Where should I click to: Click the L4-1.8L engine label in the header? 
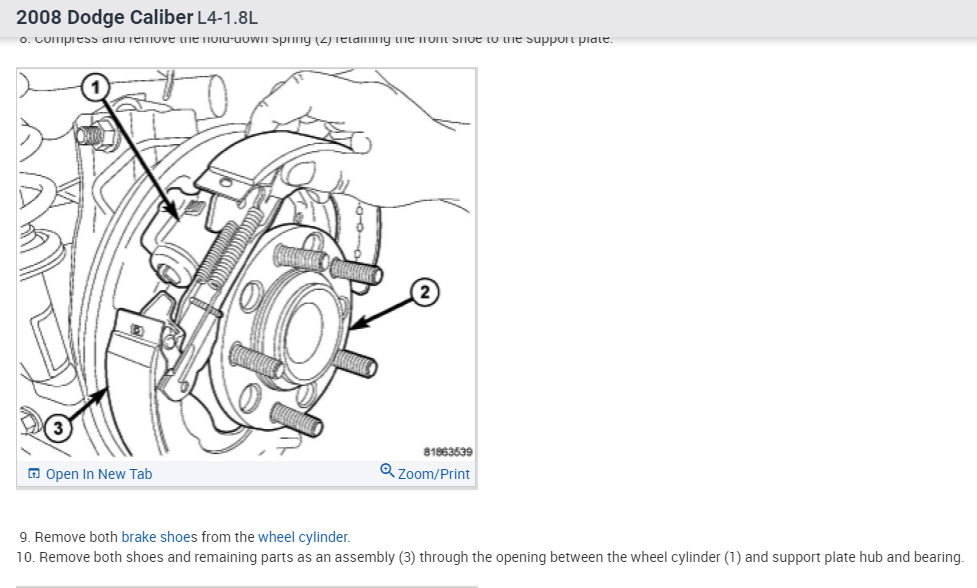point(227,18)
